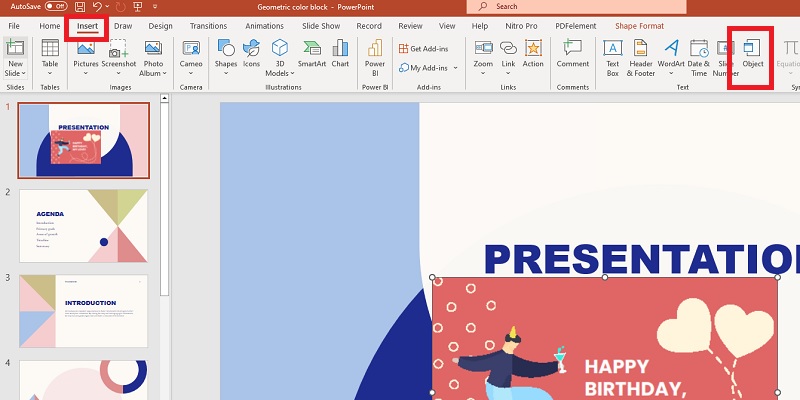Click the top-center resize handle of the picture
800x400 pixels.
(x=605, y=277)
